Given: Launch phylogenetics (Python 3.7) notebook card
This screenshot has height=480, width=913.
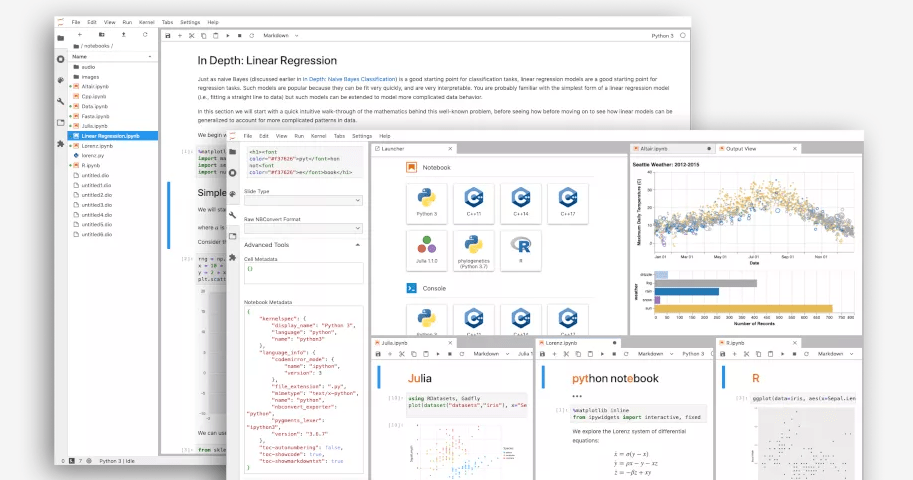Looking at the screenshot, I should point(473,250).
